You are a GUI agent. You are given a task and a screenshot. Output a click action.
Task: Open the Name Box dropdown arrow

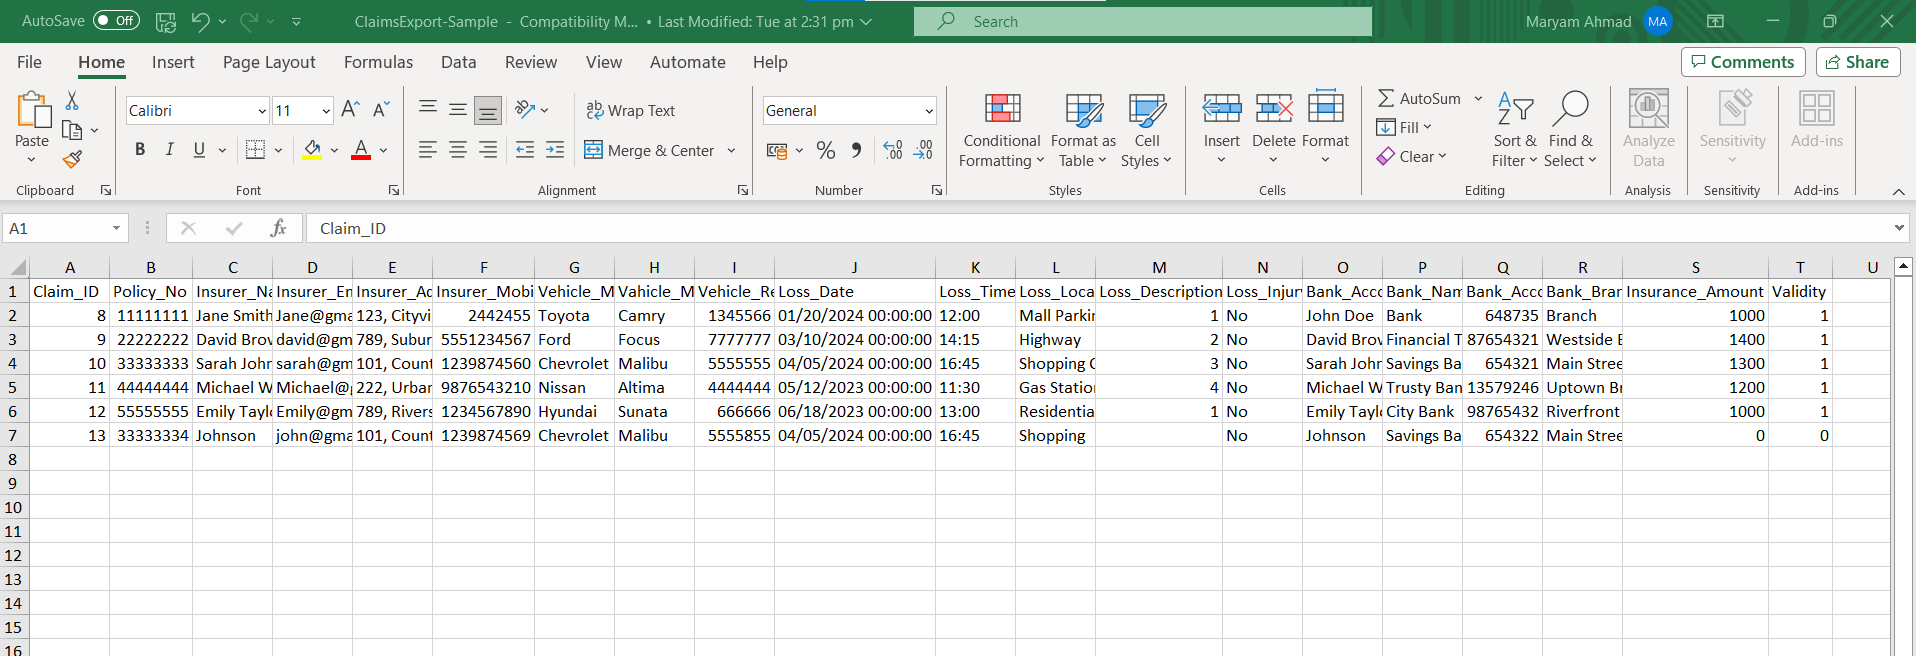(116, 228)
